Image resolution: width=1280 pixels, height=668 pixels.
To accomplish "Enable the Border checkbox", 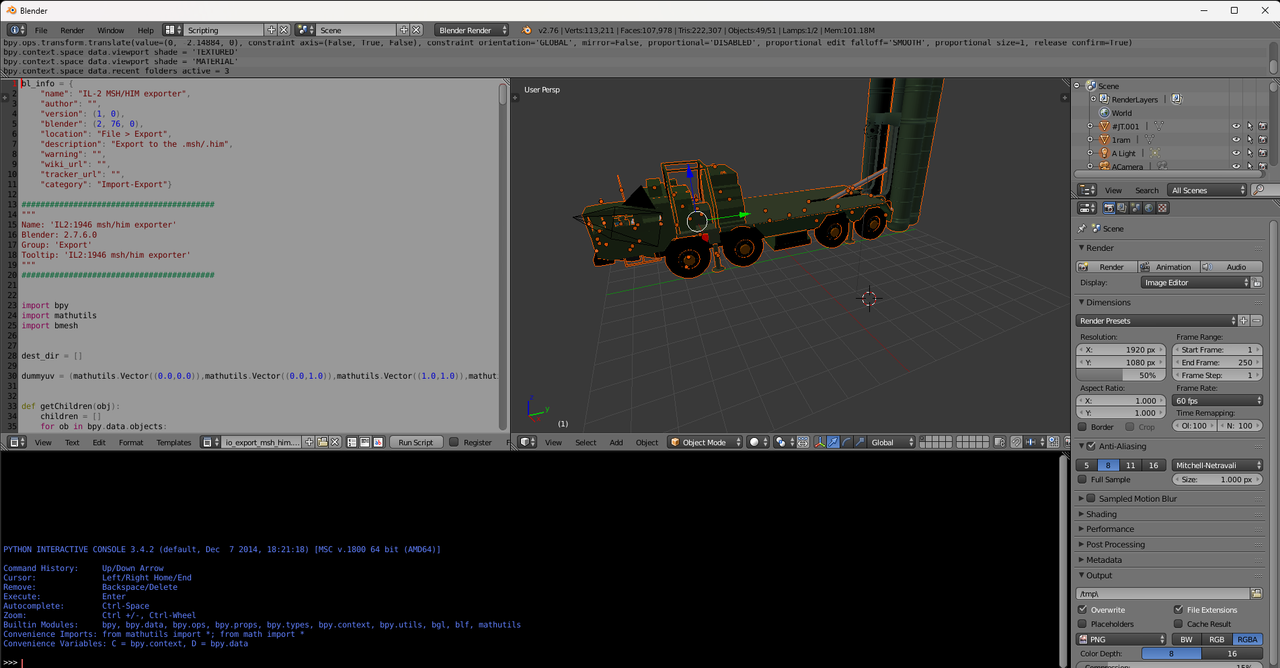I will pyautogui.click(x=1083, y=427).
